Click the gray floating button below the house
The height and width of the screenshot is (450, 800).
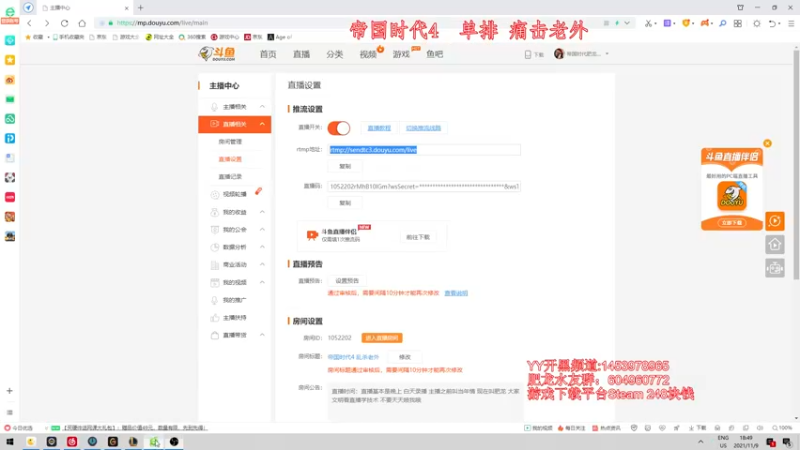point(774,268)
